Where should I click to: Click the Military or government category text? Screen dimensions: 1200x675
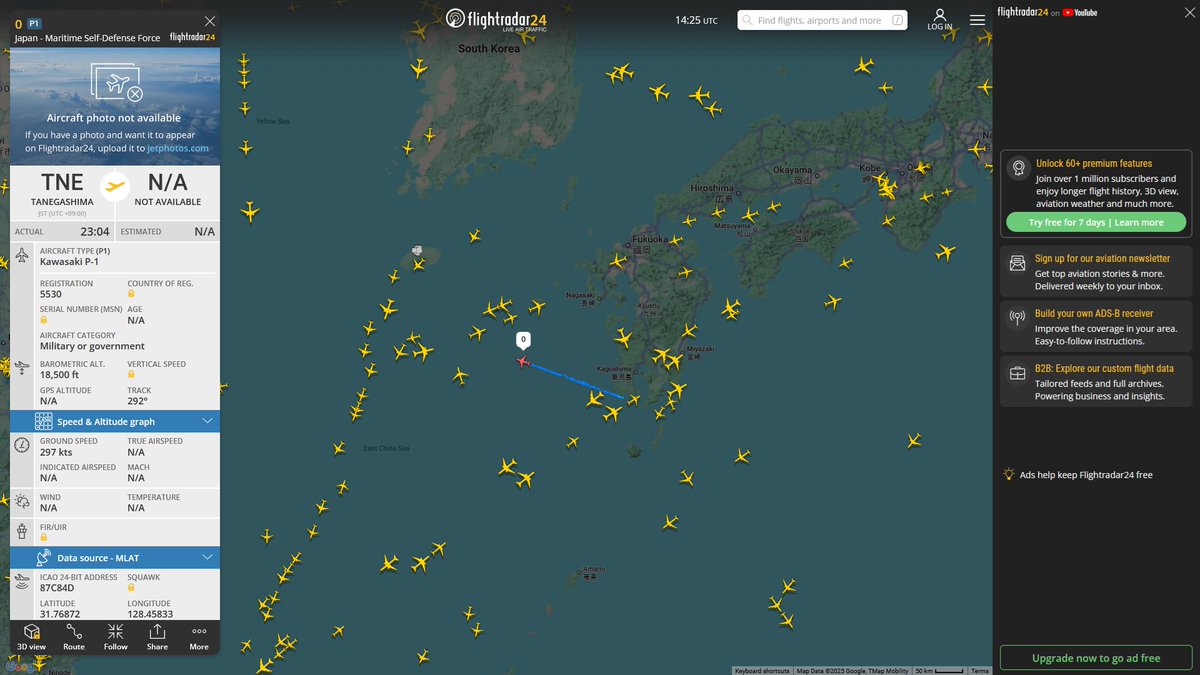(x=92, y=346)
